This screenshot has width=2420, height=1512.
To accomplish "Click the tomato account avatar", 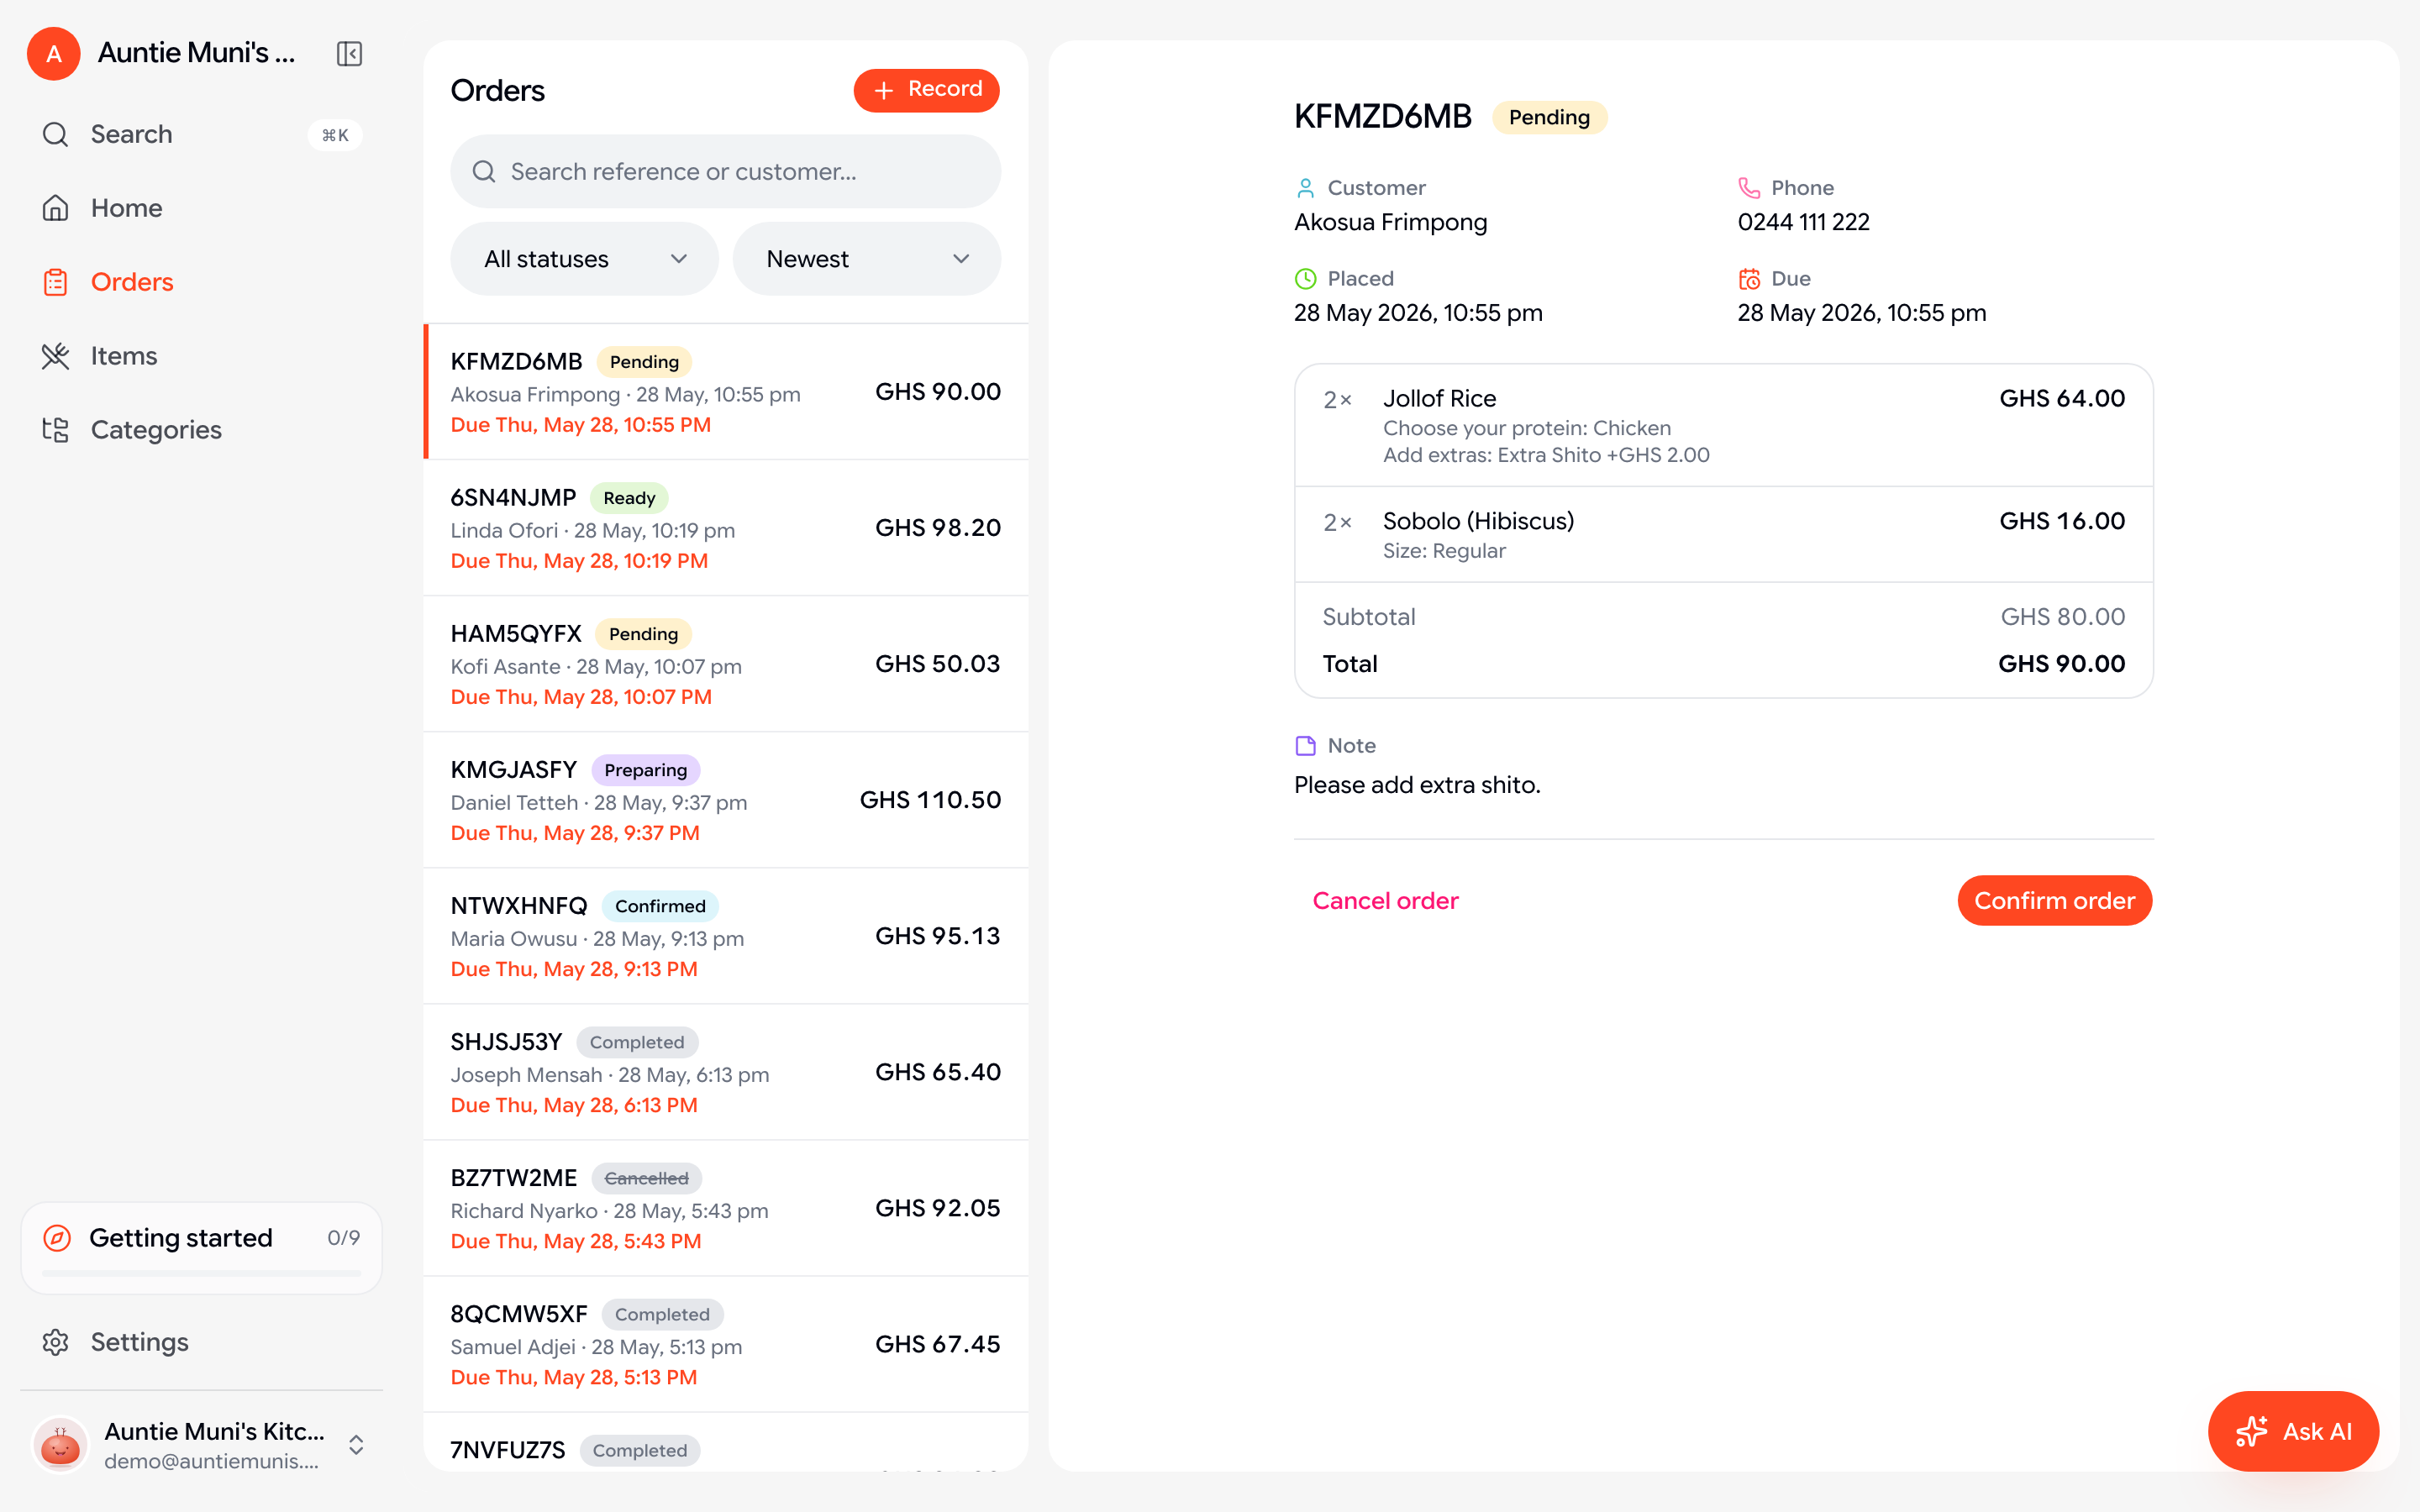I will (60, 1445).
